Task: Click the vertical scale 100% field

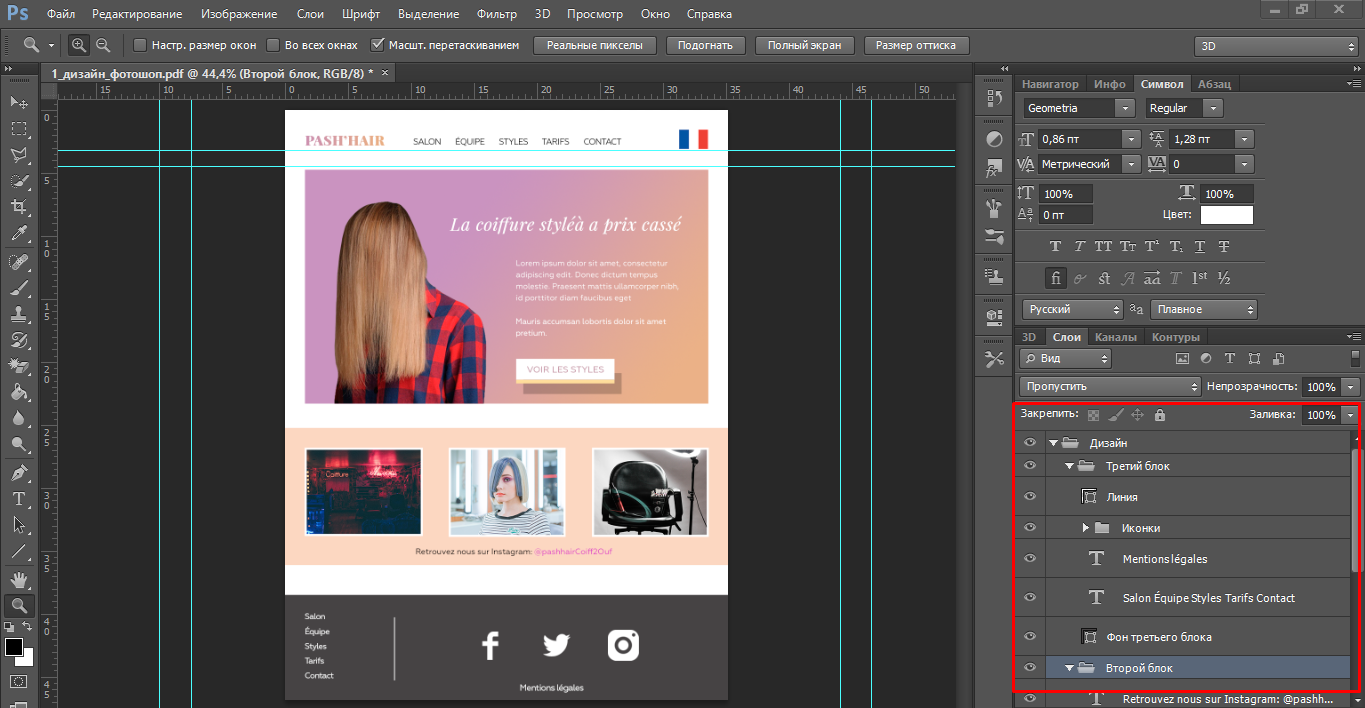Action: [x=1065, y=194]
